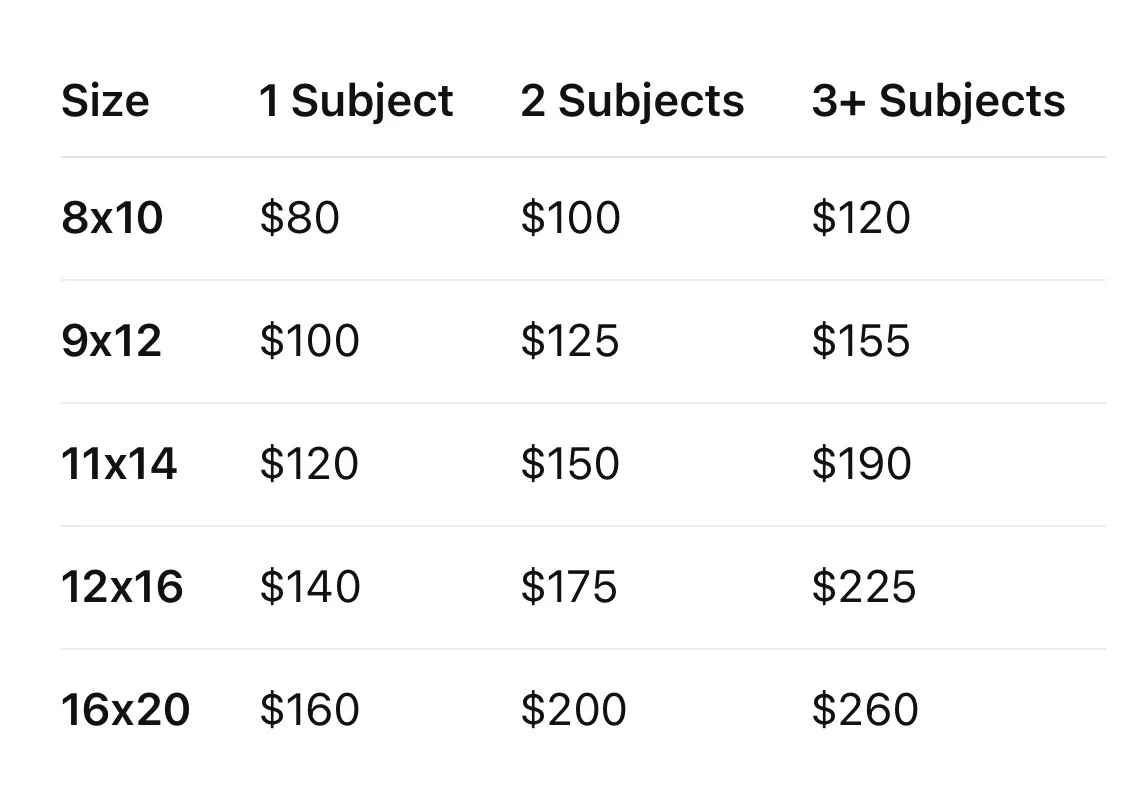Select the 1 Subject column header

357,102
